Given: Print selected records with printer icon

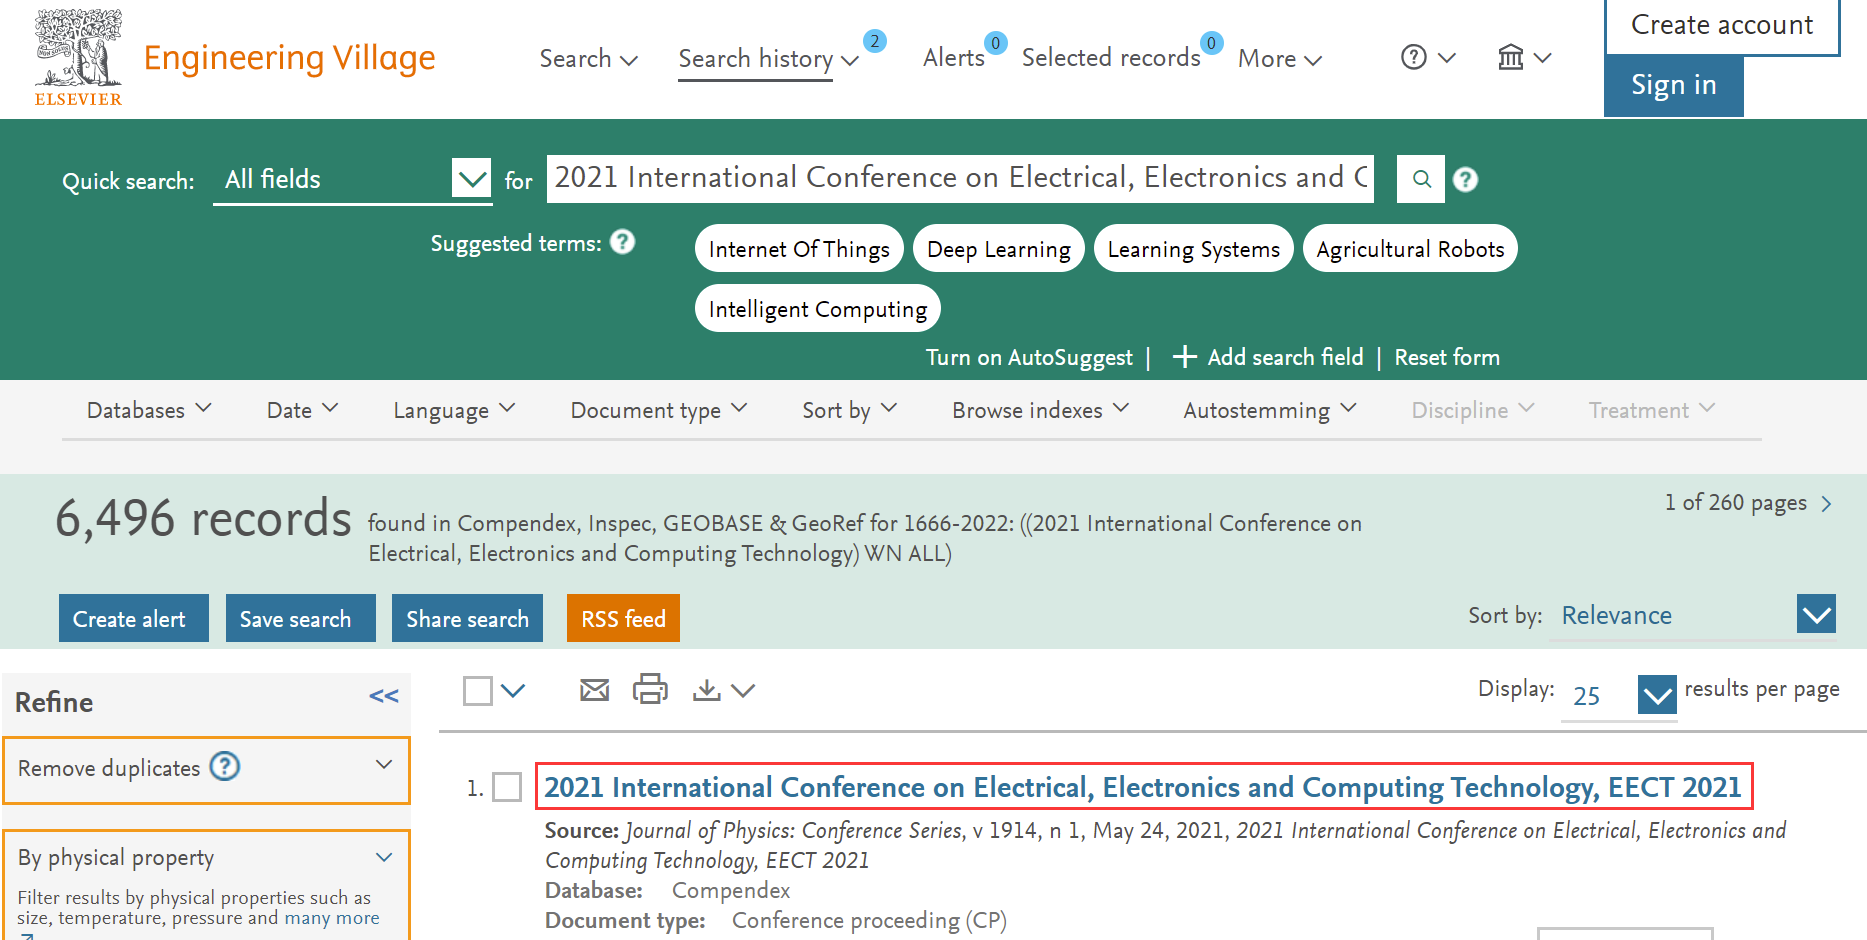Looking at the screenshot, I should (650, 689).
